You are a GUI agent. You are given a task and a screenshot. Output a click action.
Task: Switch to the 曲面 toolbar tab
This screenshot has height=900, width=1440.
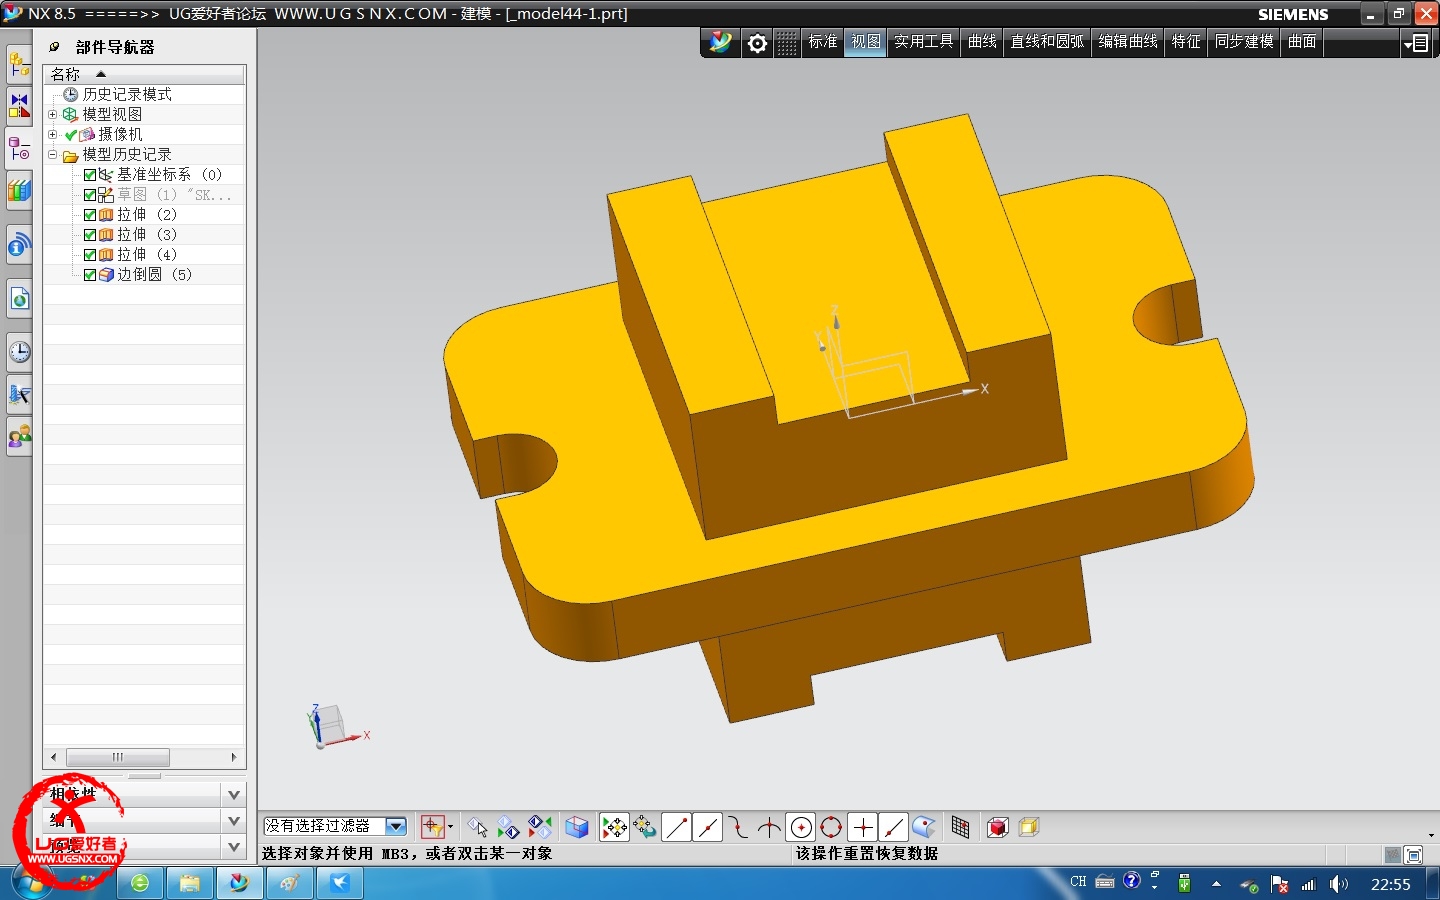(1302, 42)
